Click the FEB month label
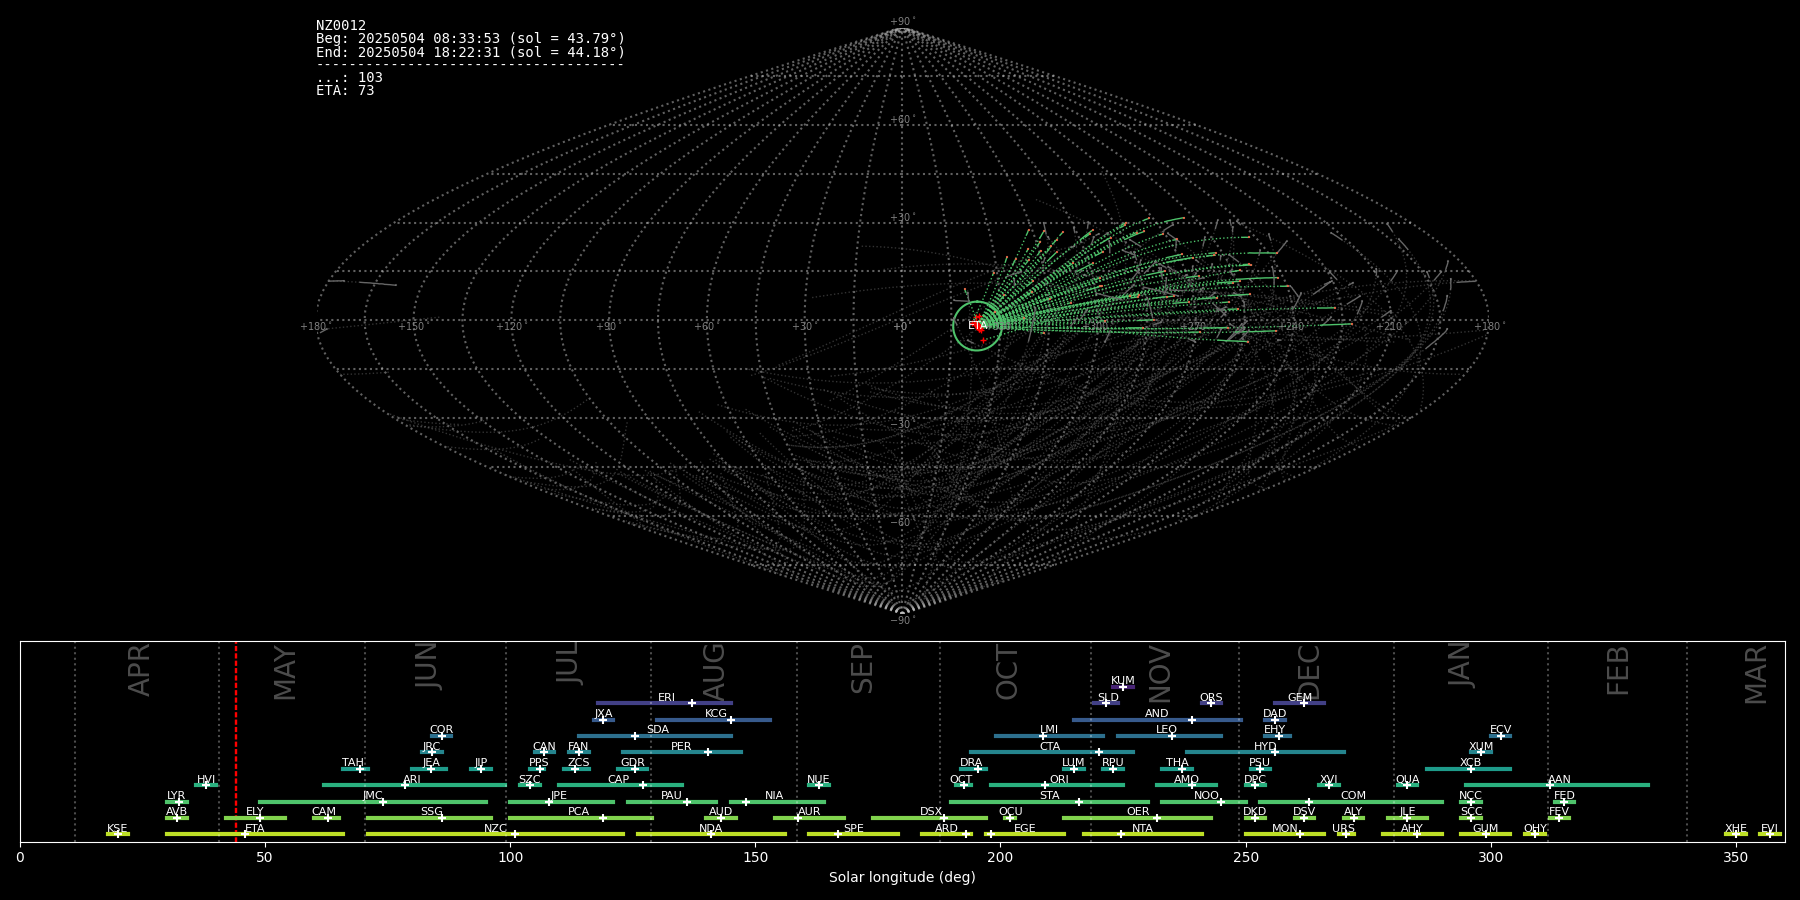Viewport: 1800px width, 900px height. point(1618,671)
